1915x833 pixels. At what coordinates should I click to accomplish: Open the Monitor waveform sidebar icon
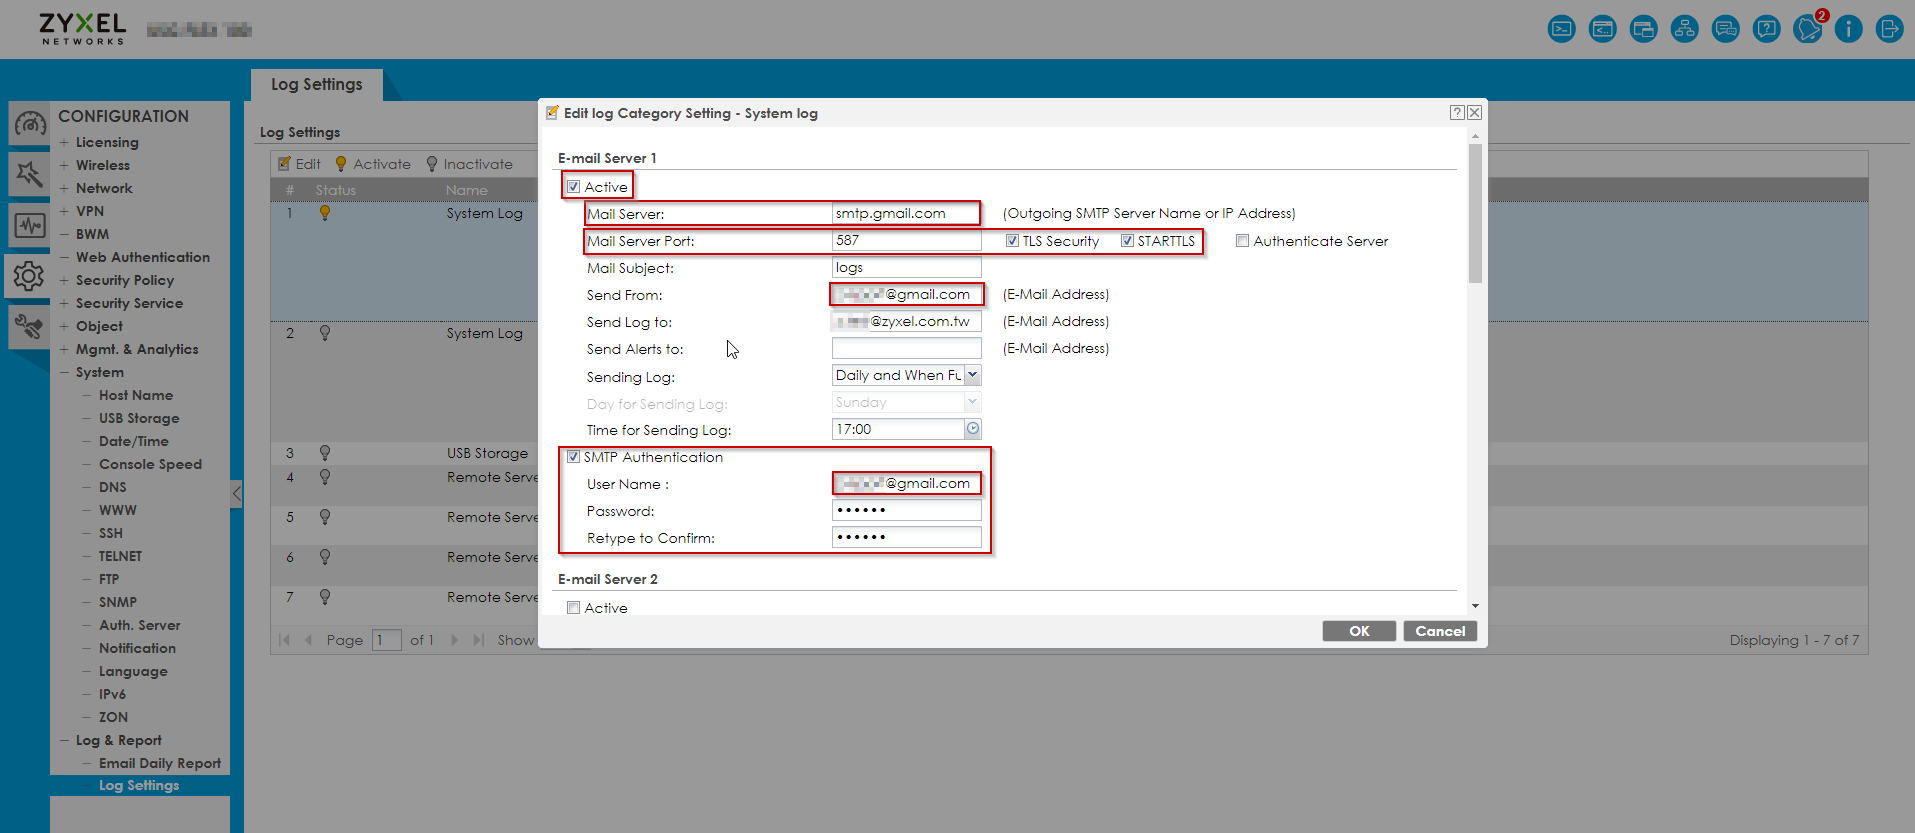click(29, 226)
